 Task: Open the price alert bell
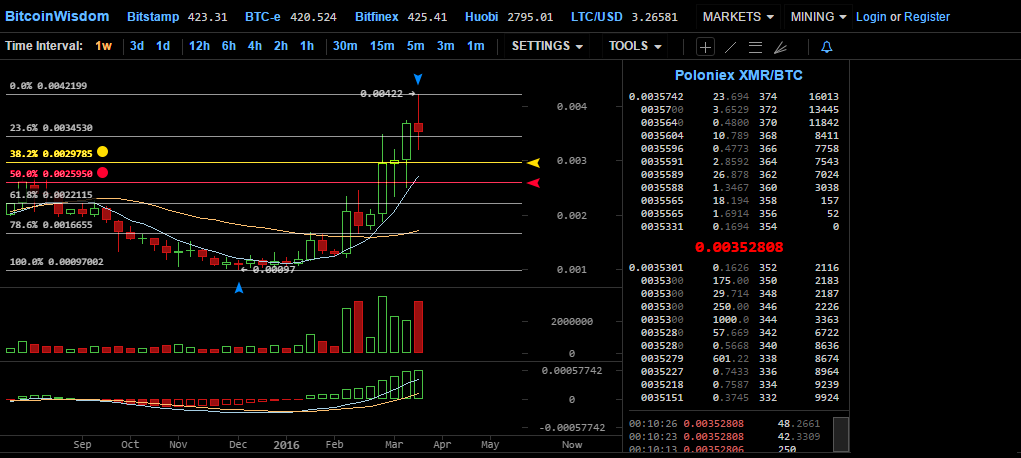(827, 46)
